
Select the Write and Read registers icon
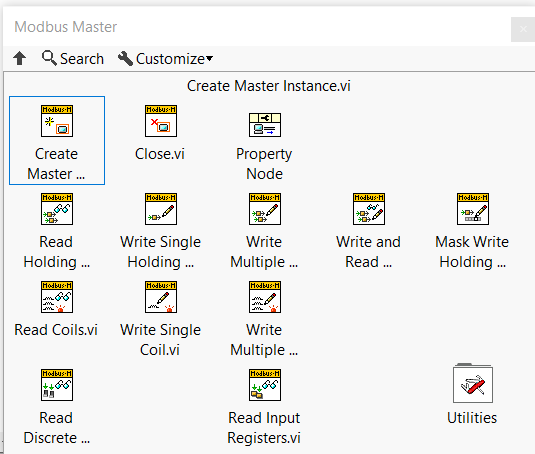pyautogui.click(x=369, y=209)
